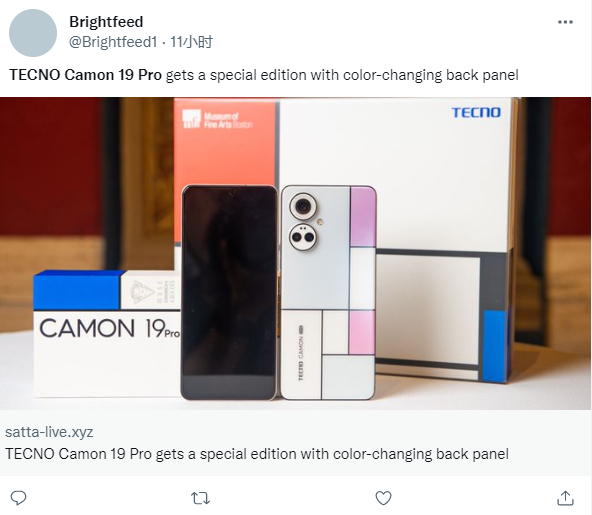Open the satta-live.xyz link domain
The width and height of the screenshot is (592, 515).
(49, 432)
